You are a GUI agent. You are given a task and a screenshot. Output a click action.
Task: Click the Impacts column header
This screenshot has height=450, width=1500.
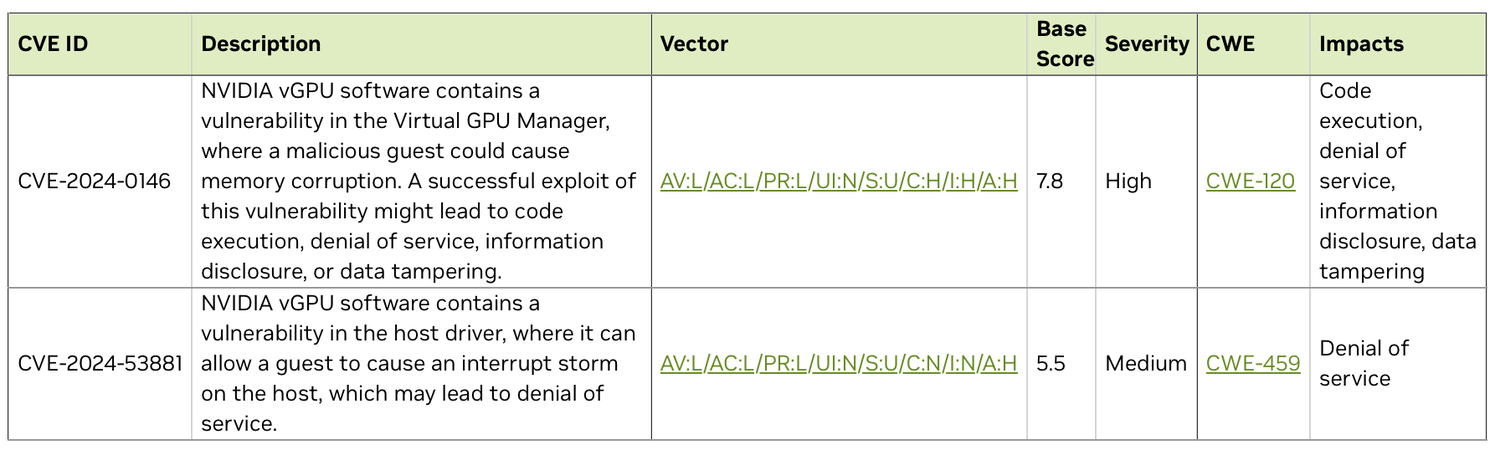click(1361, 44)
